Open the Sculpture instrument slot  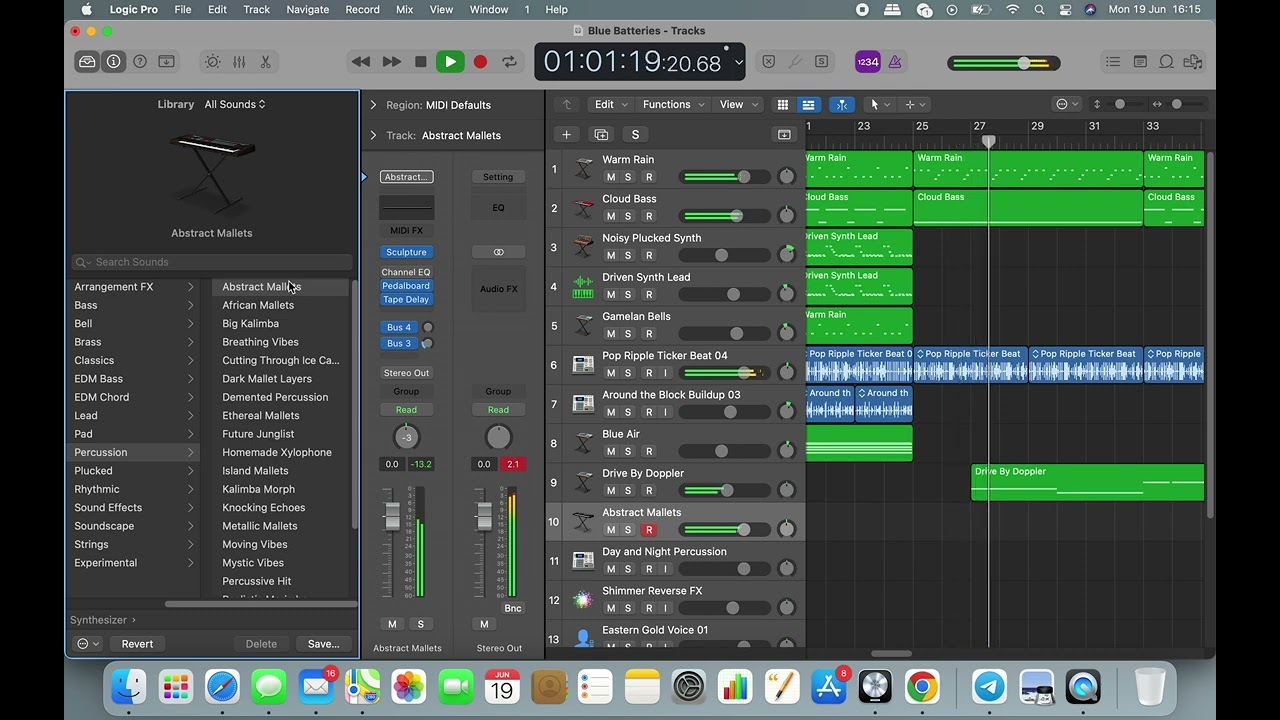click(x=406, y=252)
